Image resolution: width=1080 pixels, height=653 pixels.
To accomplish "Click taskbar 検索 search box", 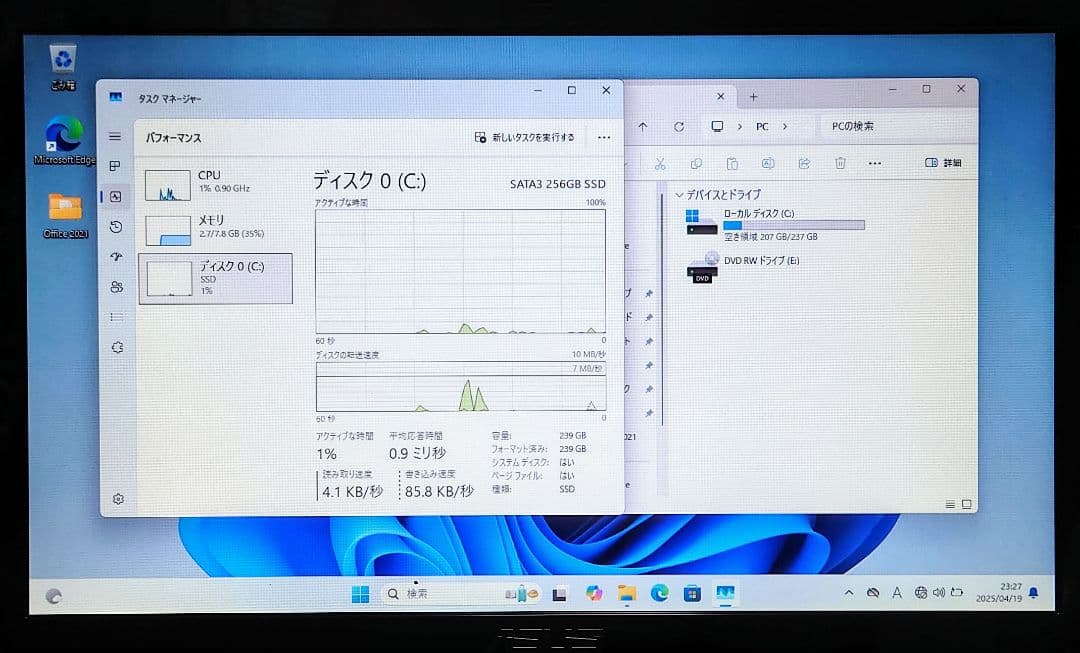I will tap(461, 594).
